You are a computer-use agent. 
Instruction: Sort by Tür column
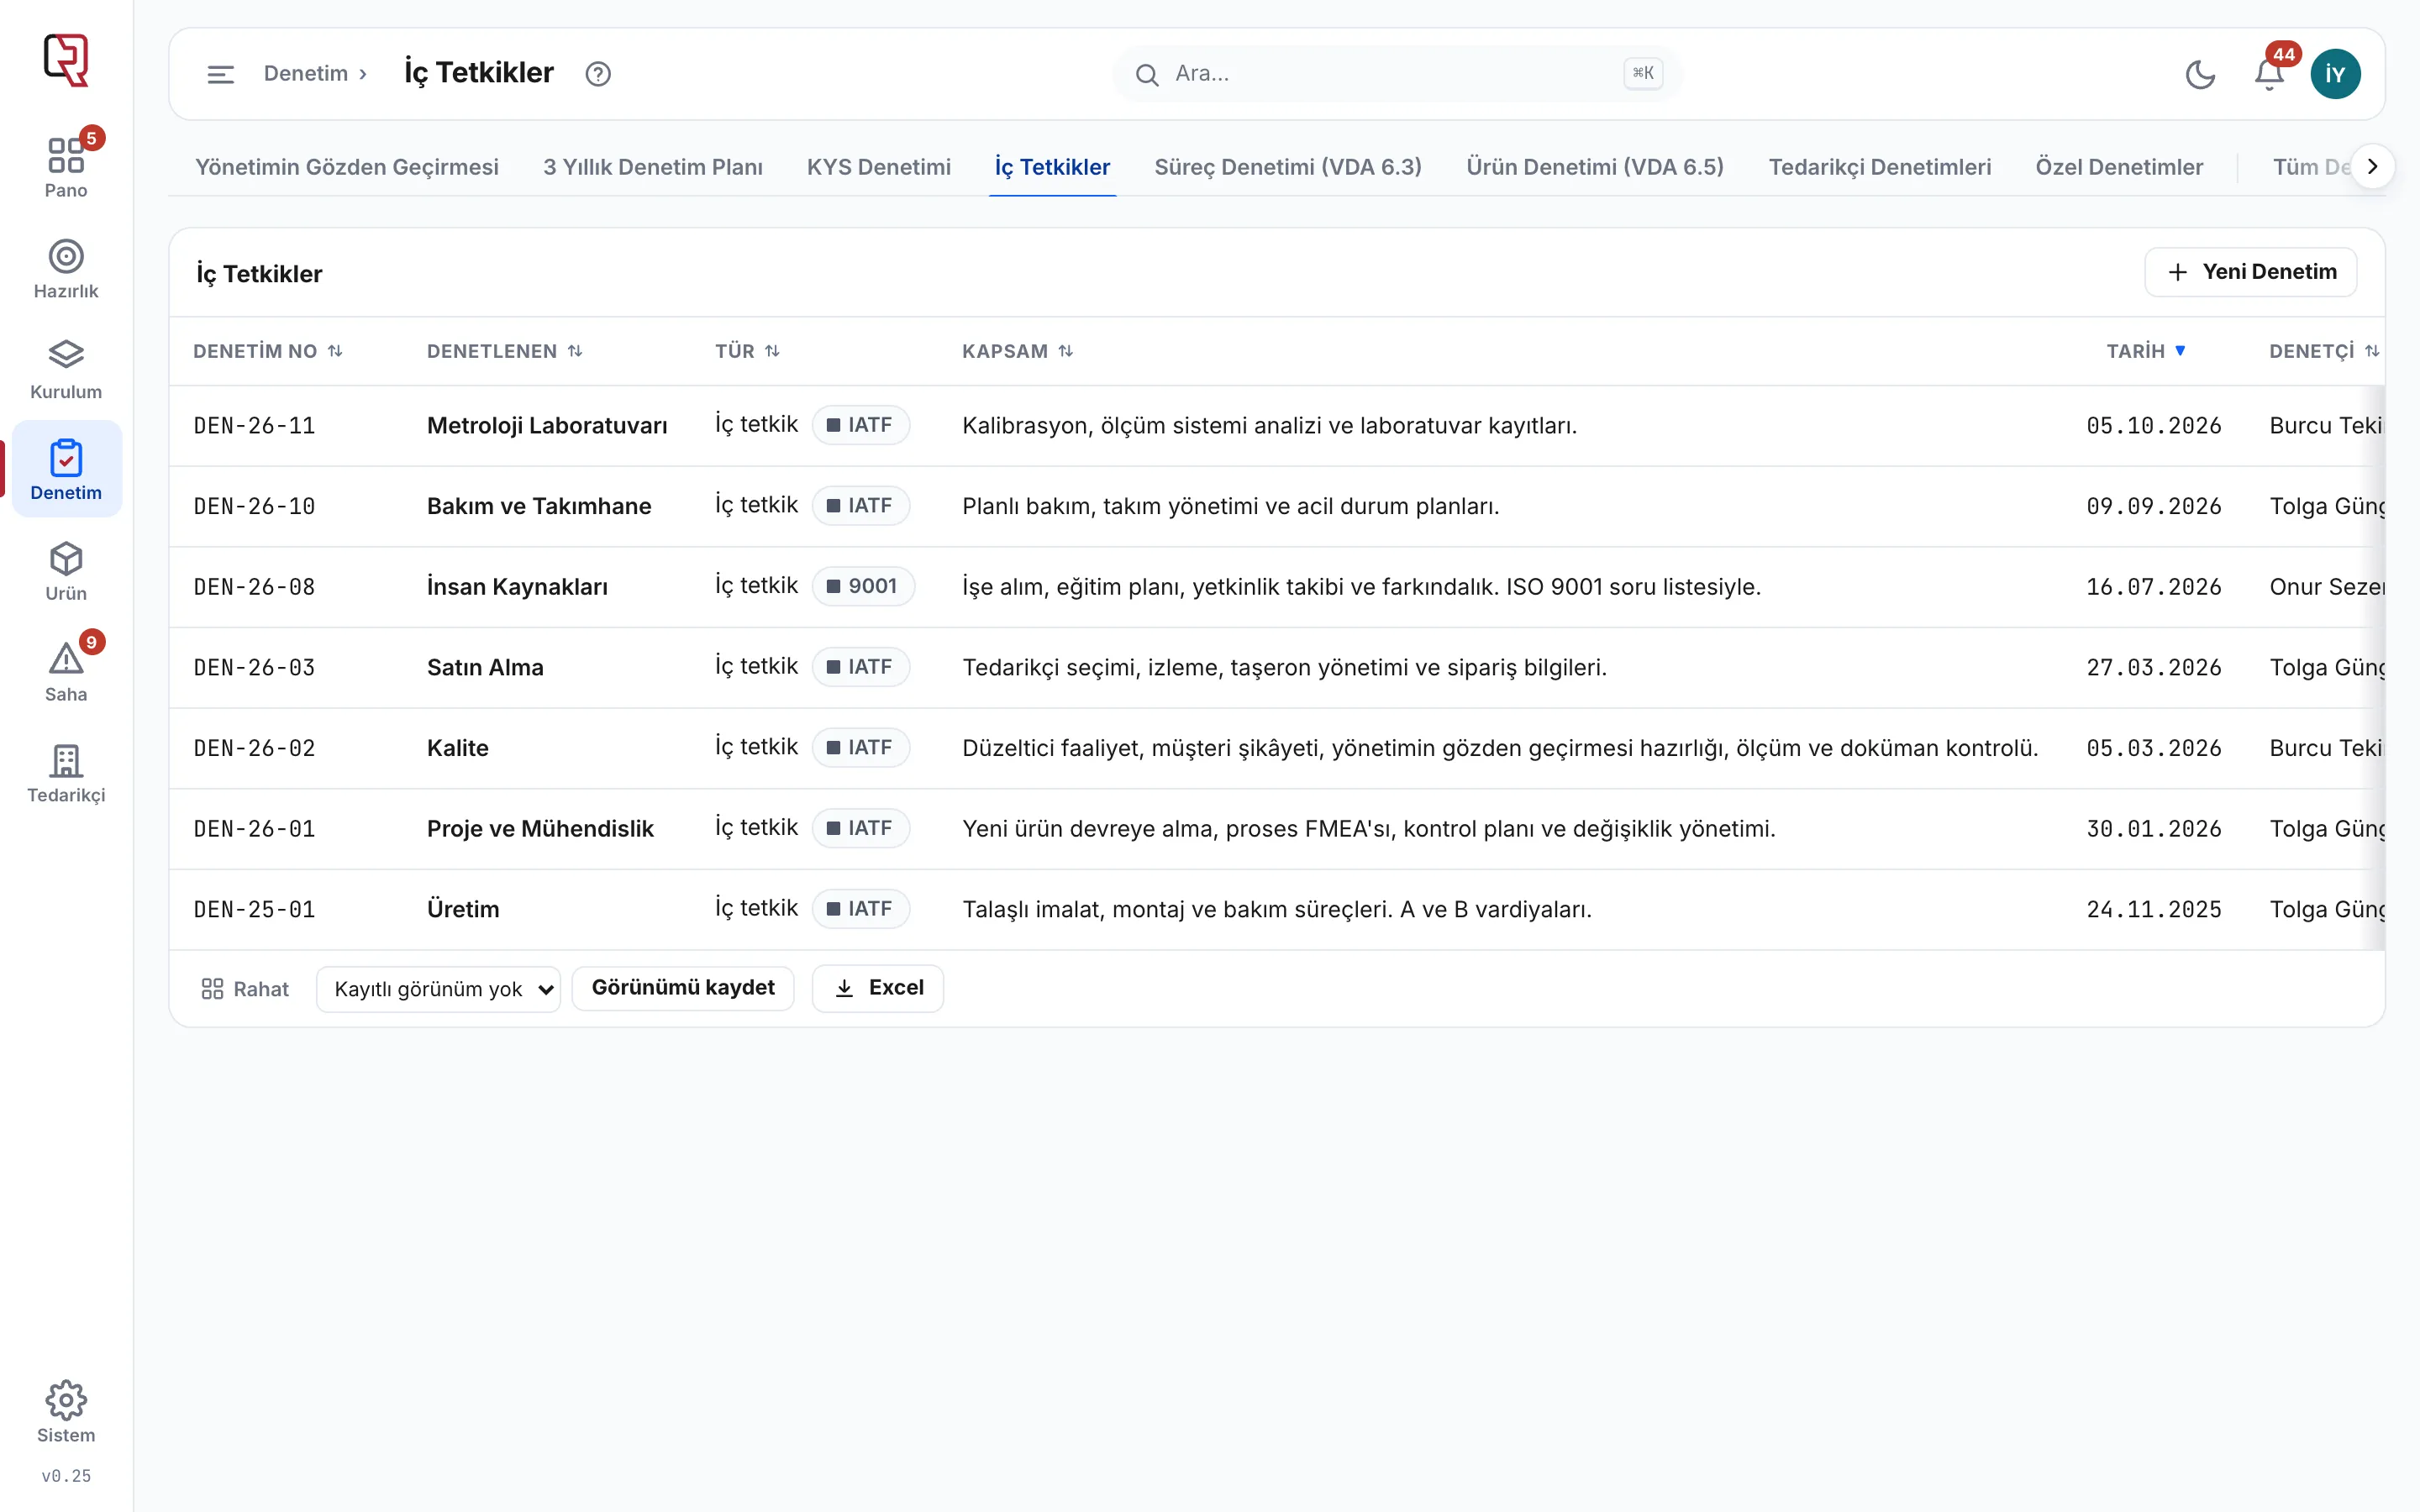point(747,351)
